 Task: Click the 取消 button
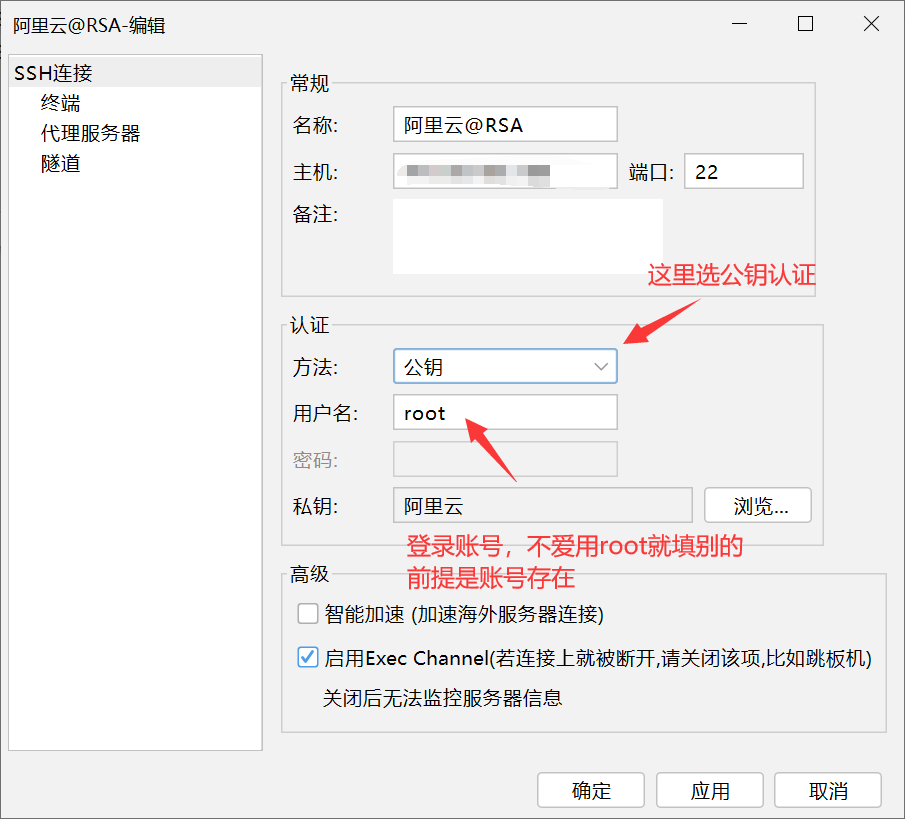pyautogui.click(x=828, y=790)
